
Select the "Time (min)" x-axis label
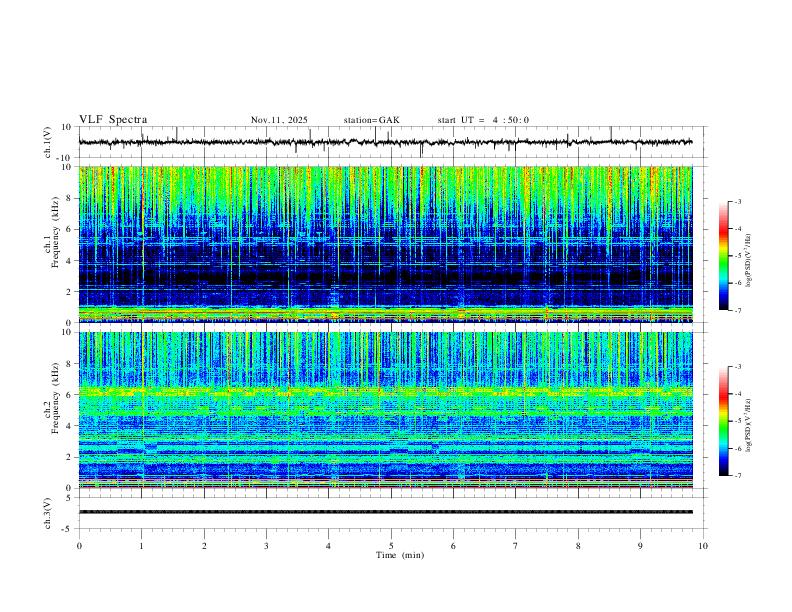click(400, 555)
